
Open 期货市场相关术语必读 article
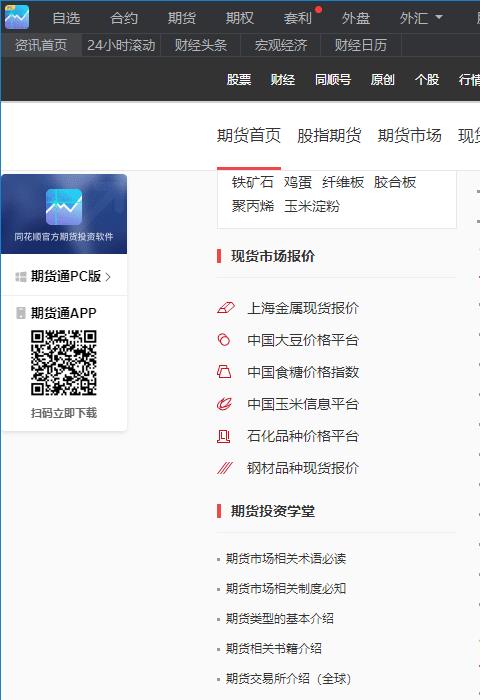click(286, 558)
